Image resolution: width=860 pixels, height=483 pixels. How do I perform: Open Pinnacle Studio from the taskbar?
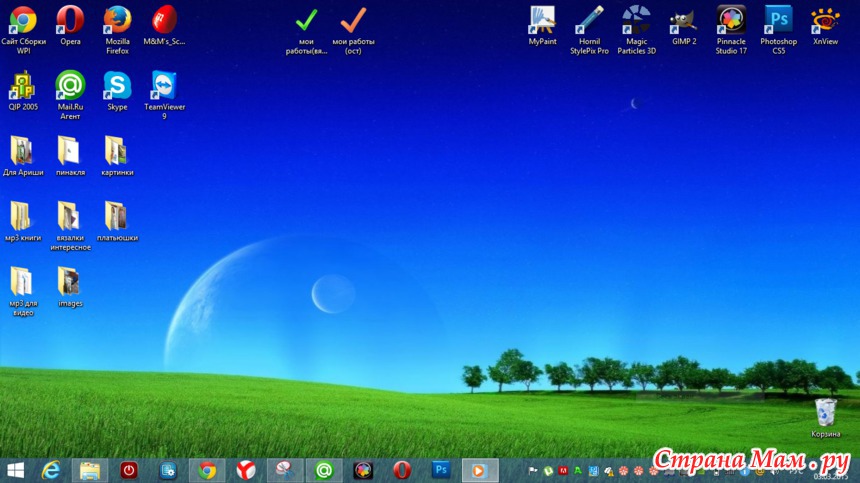click(x=363, y=470)
